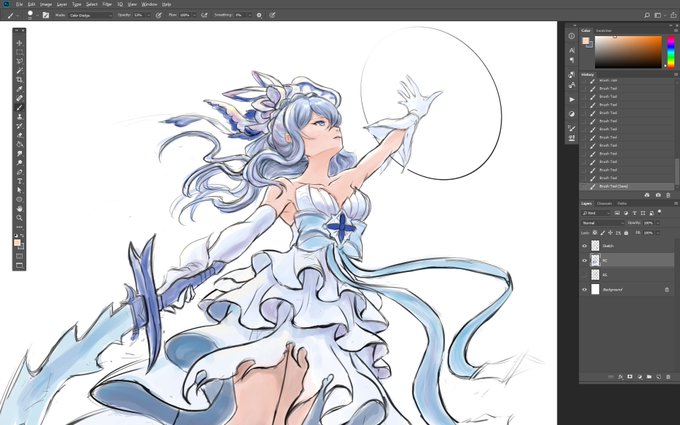Select the Brush tool in the toolbox
This screenshot has width=680, height=425.
click(19, 107)
